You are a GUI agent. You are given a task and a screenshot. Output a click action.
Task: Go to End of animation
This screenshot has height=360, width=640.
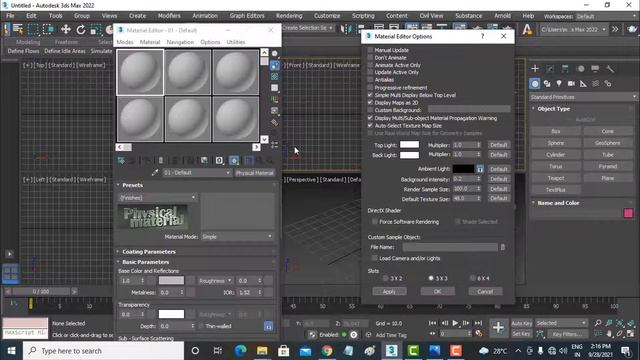[478, 323]
